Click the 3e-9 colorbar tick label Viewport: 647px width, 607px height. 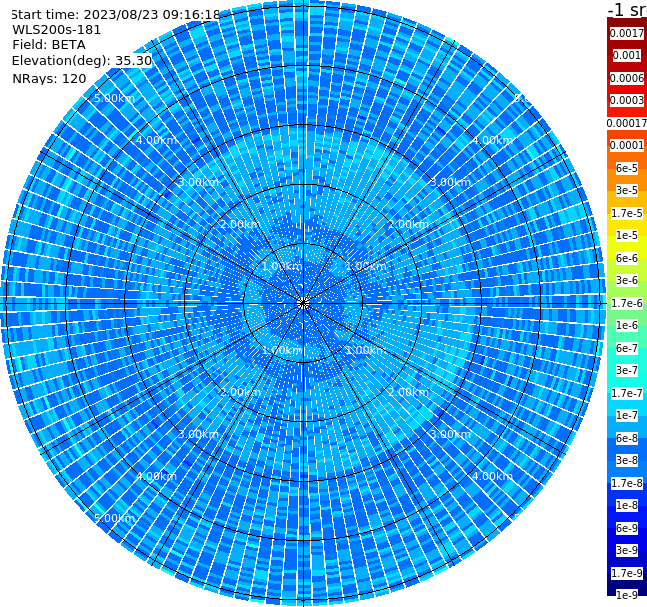(627, 550)
